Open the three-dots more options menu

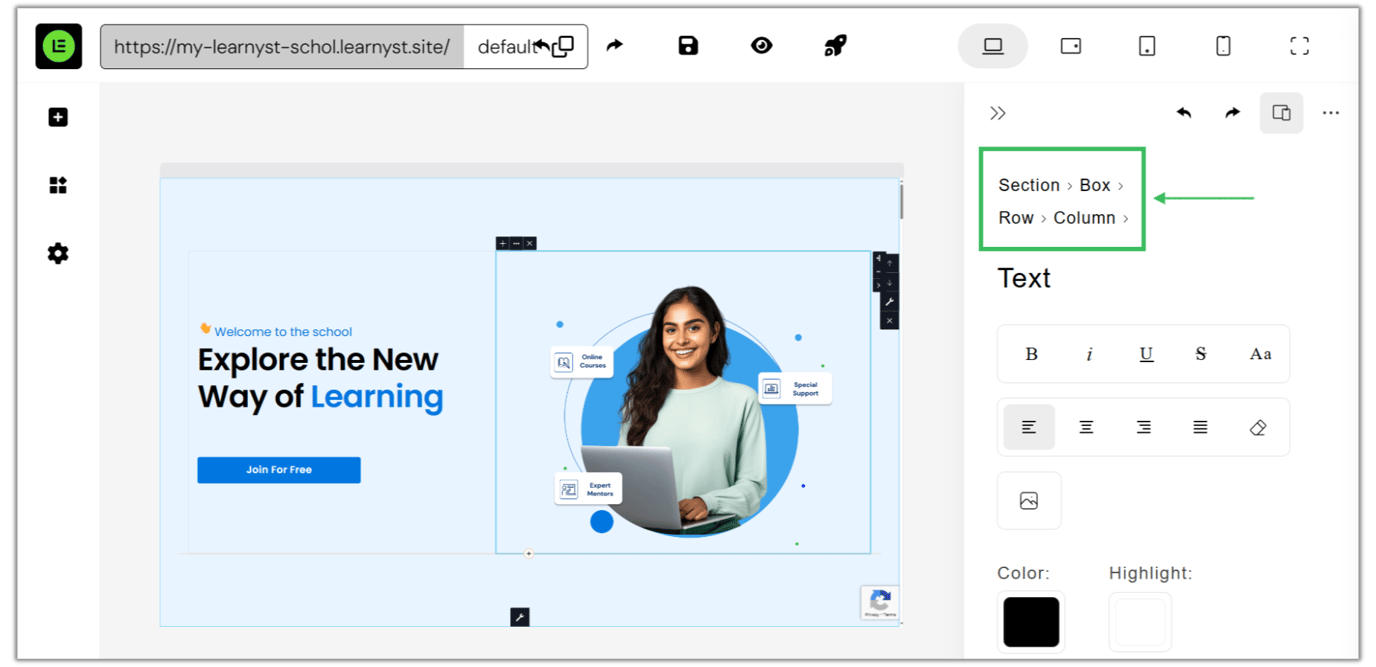click(1330, 114)
